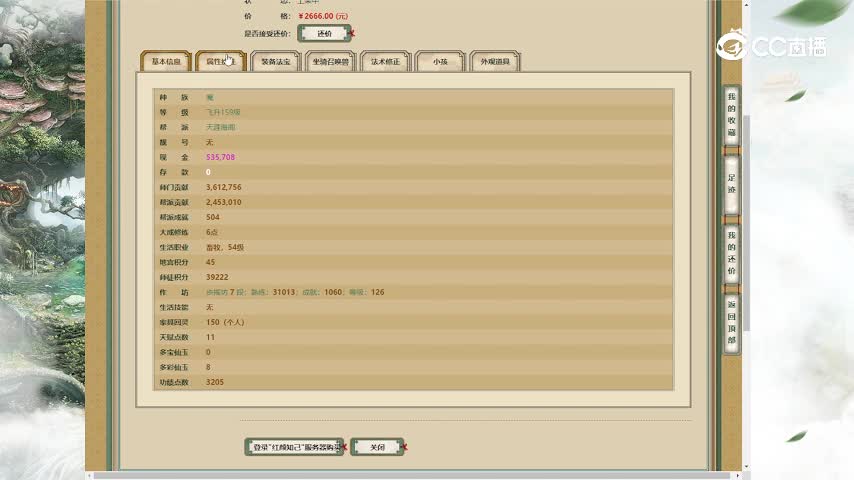Viewport: 854px width, 480px height.
Task: Open 我的还价 in the side panel
Action: (731, 252)
